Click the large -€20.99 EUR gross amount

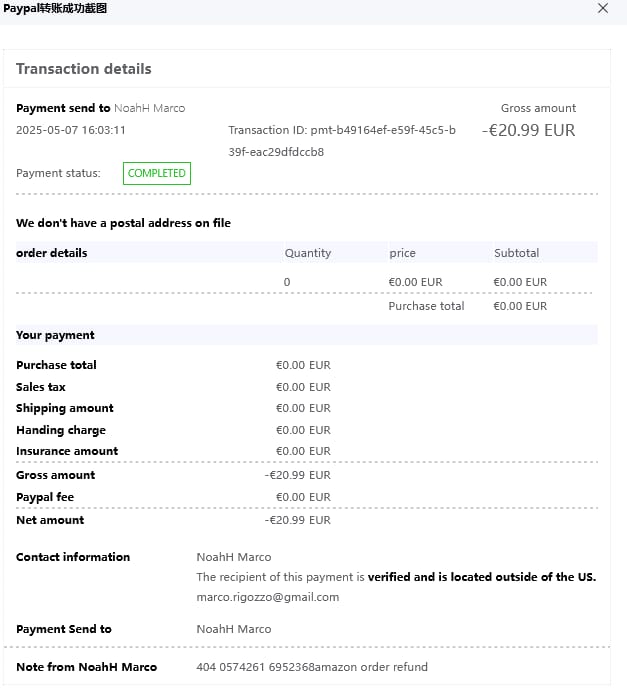point(529,130)
